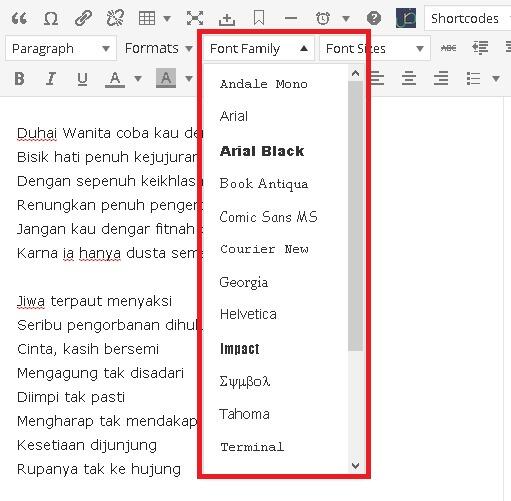The height and width of the screenshot is (501, 511).
Task: Click the remove link icon
Action: coord(115,18)
